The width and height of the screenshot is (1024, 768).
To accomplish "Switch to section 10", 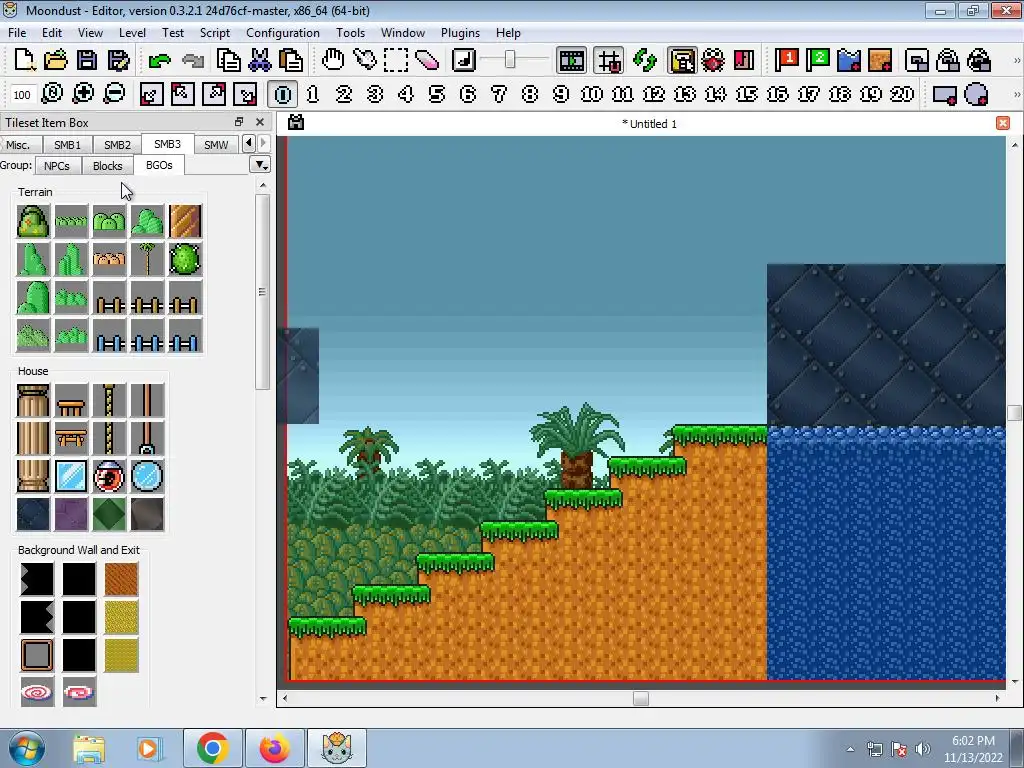I will click(x=592, y=94).
